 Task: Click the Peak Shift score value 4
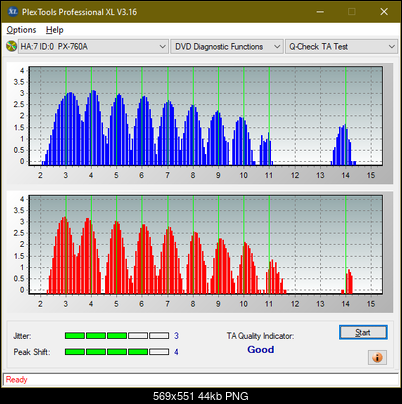pyautogui.click(x=176, y=352)
